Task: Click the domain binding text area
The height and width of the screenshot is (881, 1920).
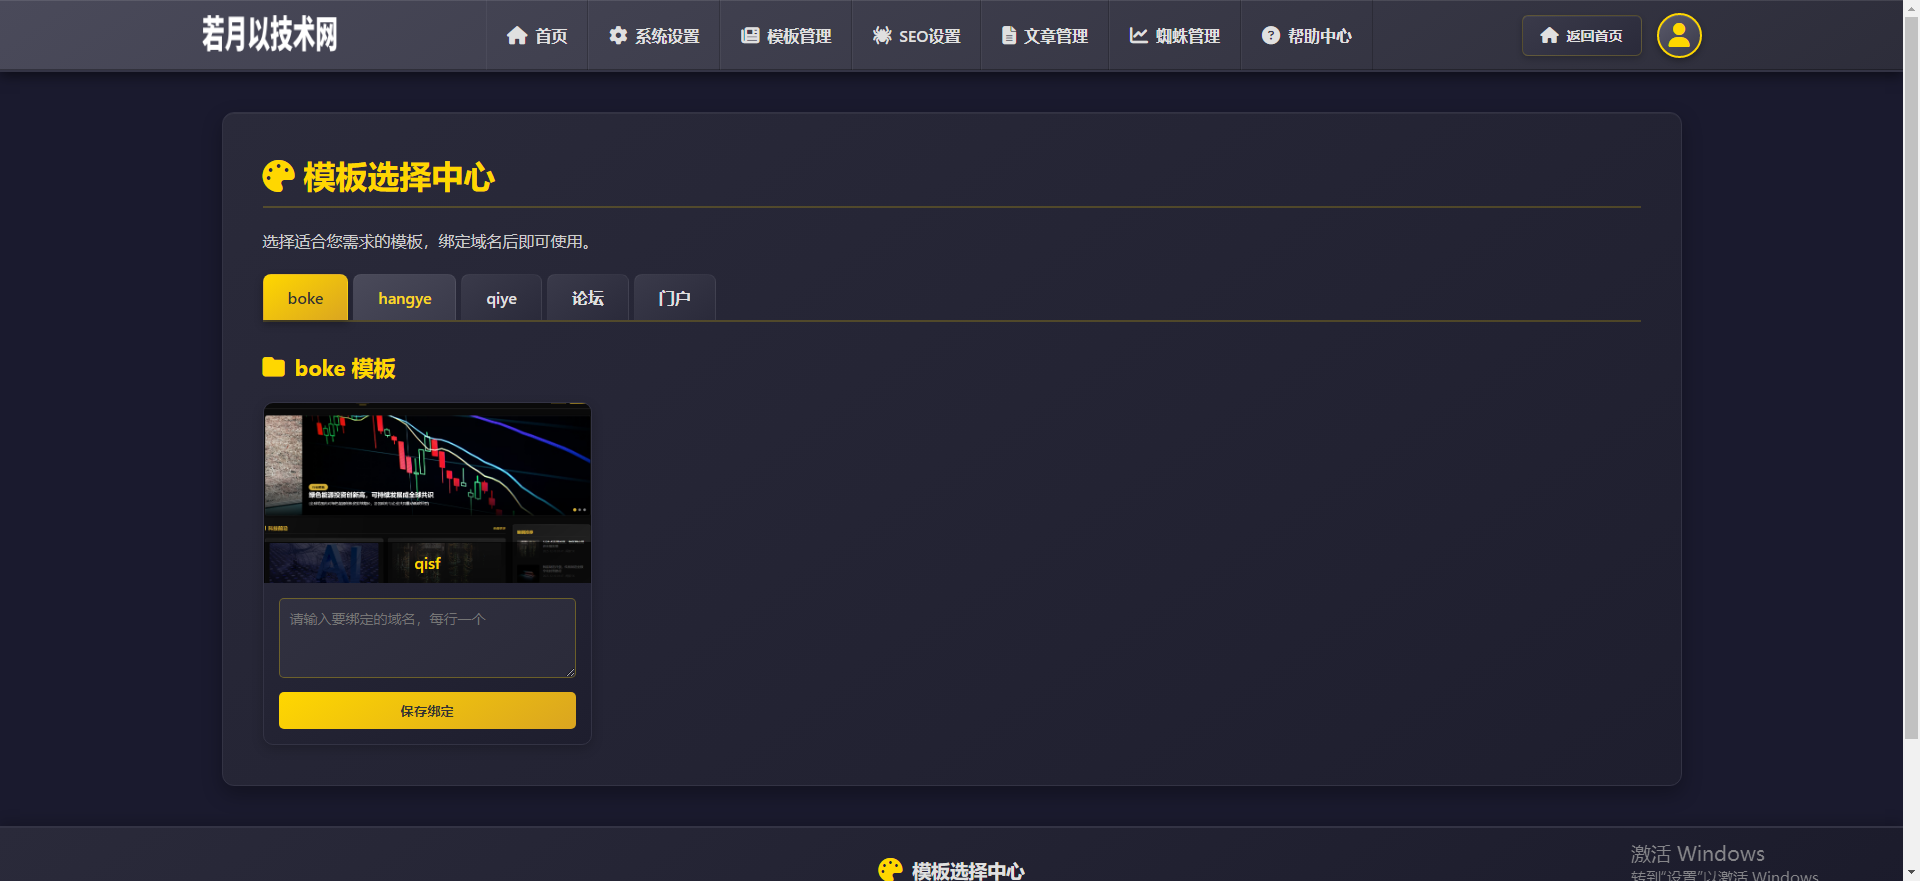Action: coord(427,637)
